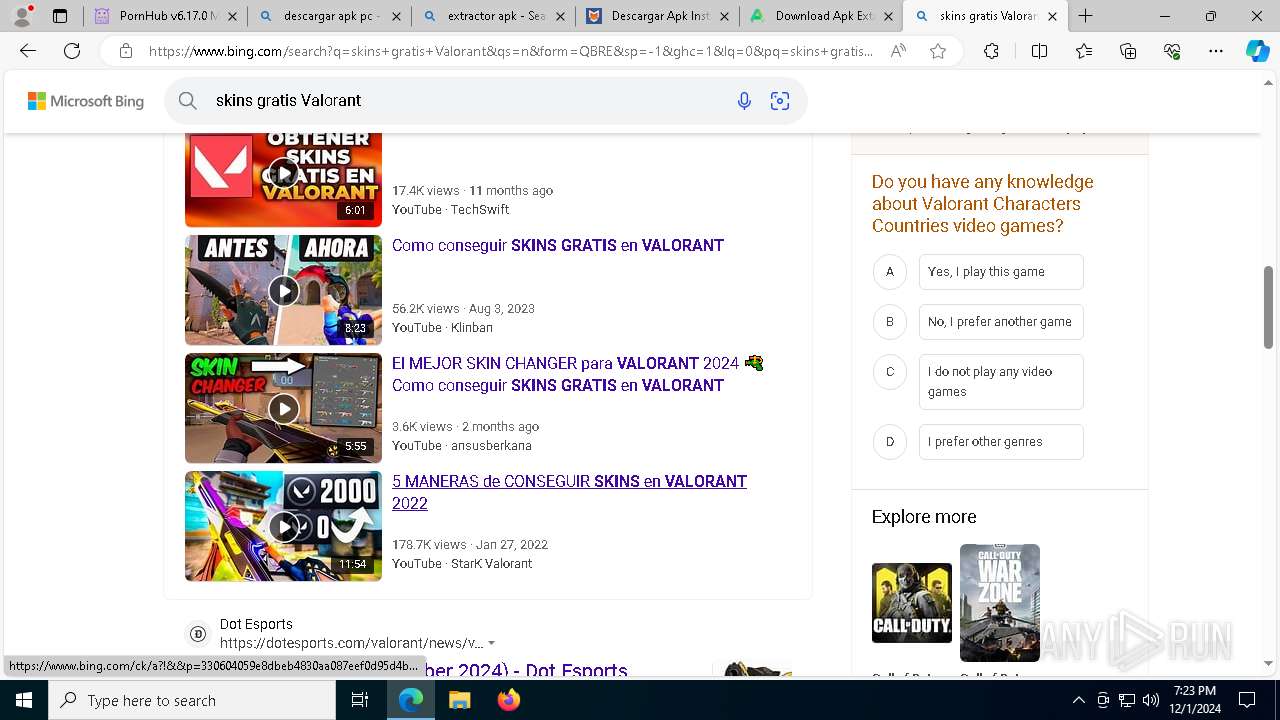This screenshot has height=720, width=1280.
Task: Open Favorites list icon
Action: tap(1084, 51)
